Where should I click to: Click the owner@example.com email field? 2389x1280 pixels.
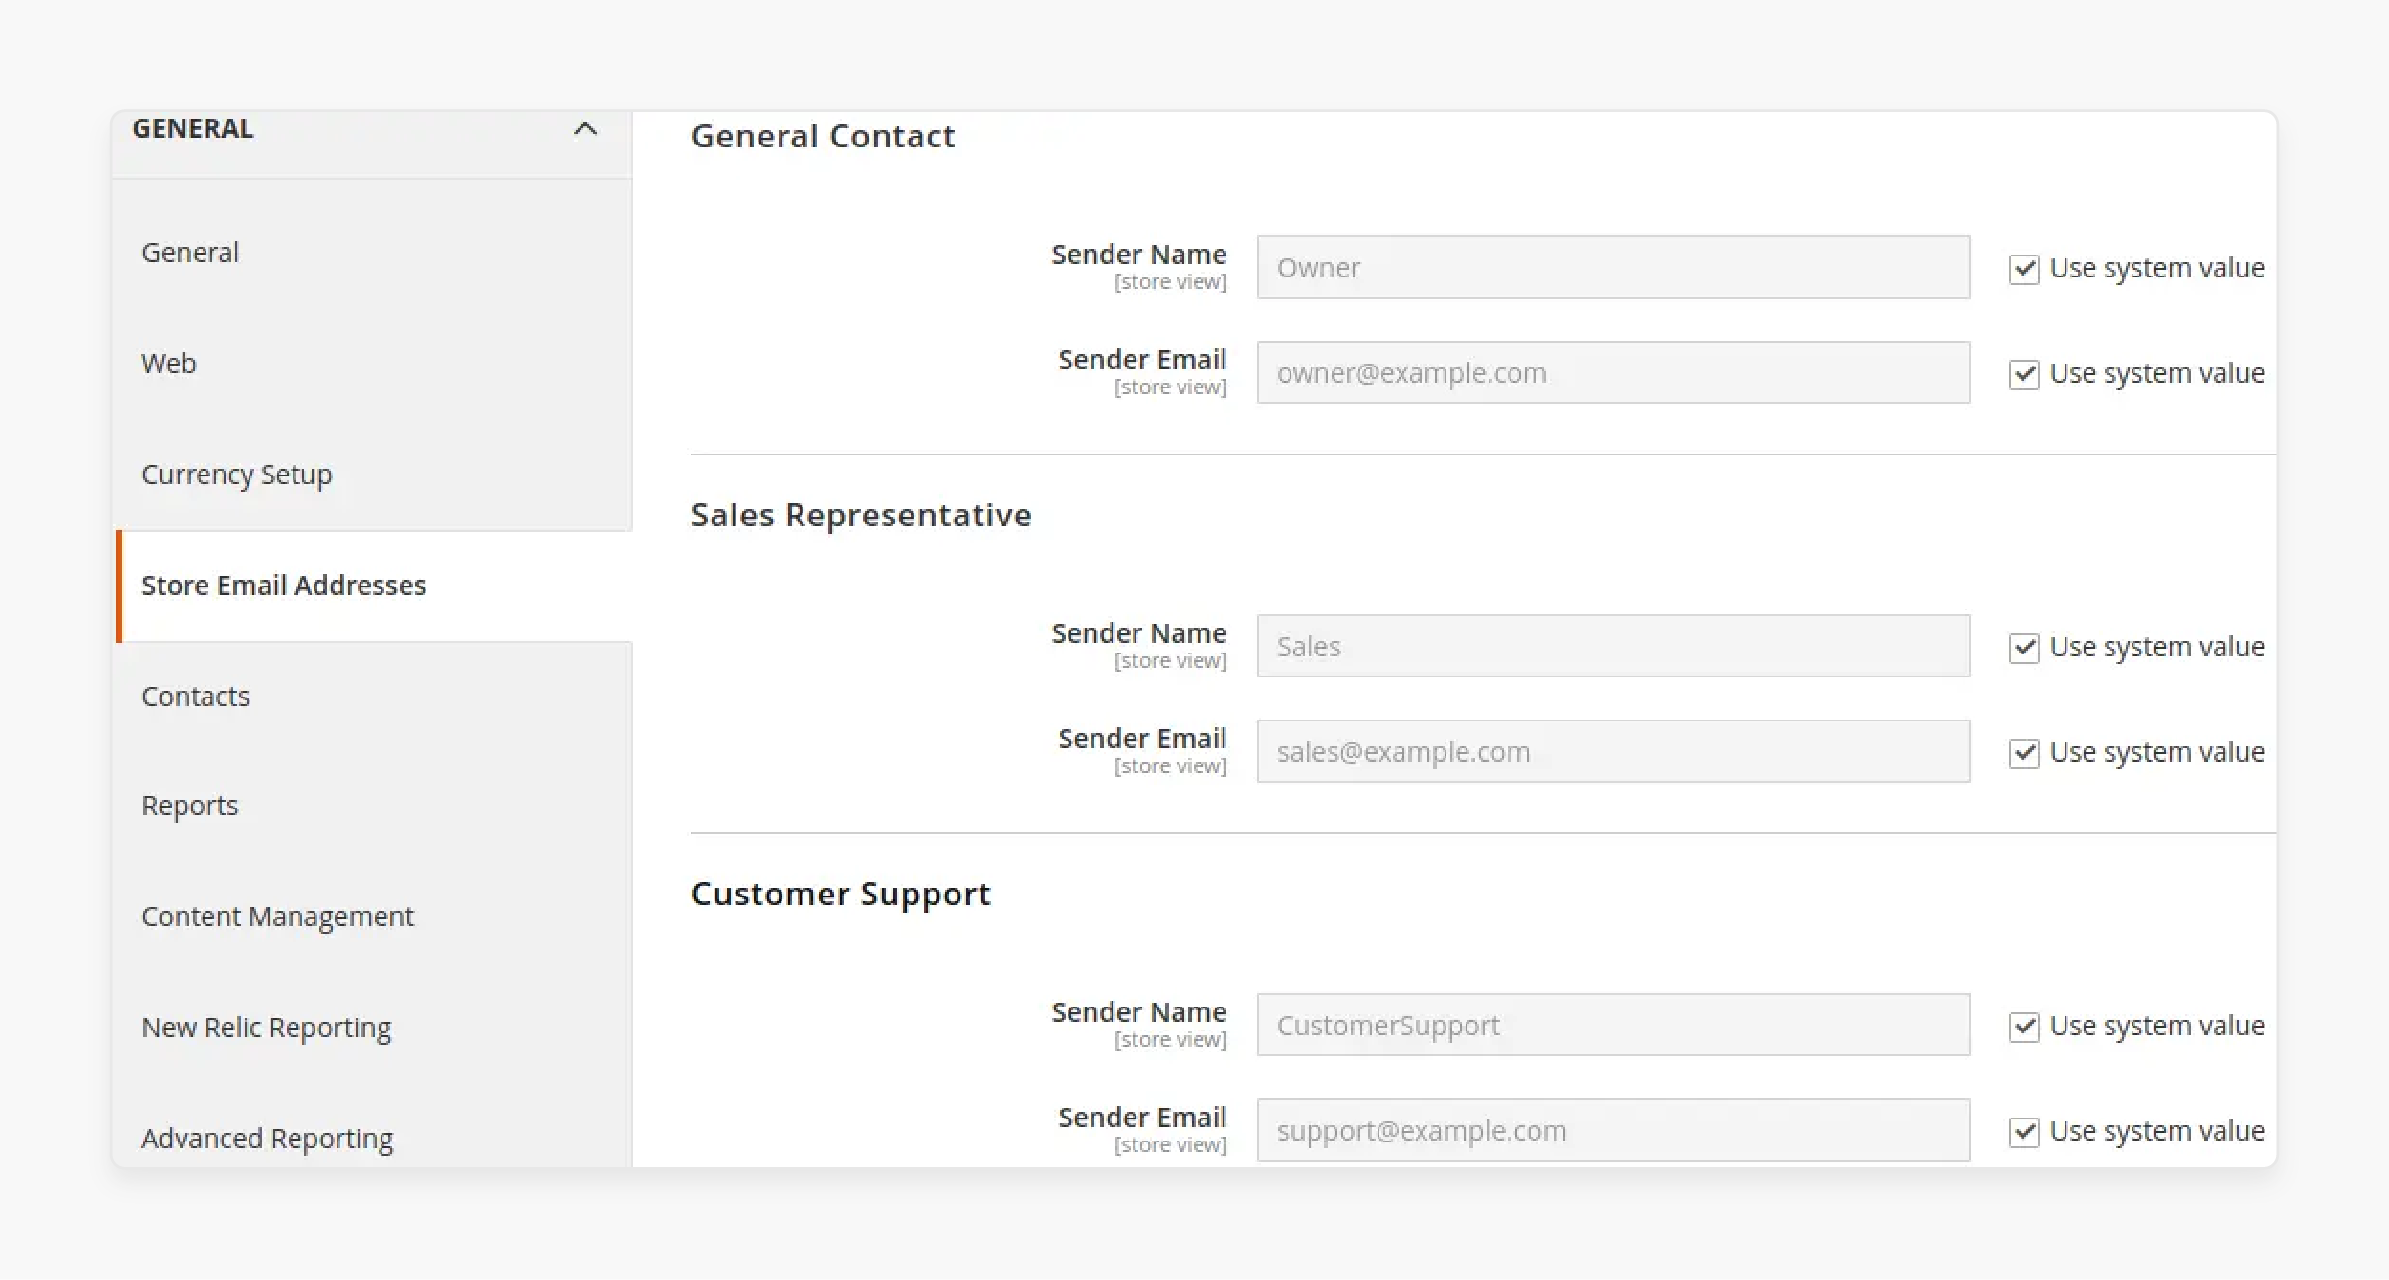[1613, 373]
